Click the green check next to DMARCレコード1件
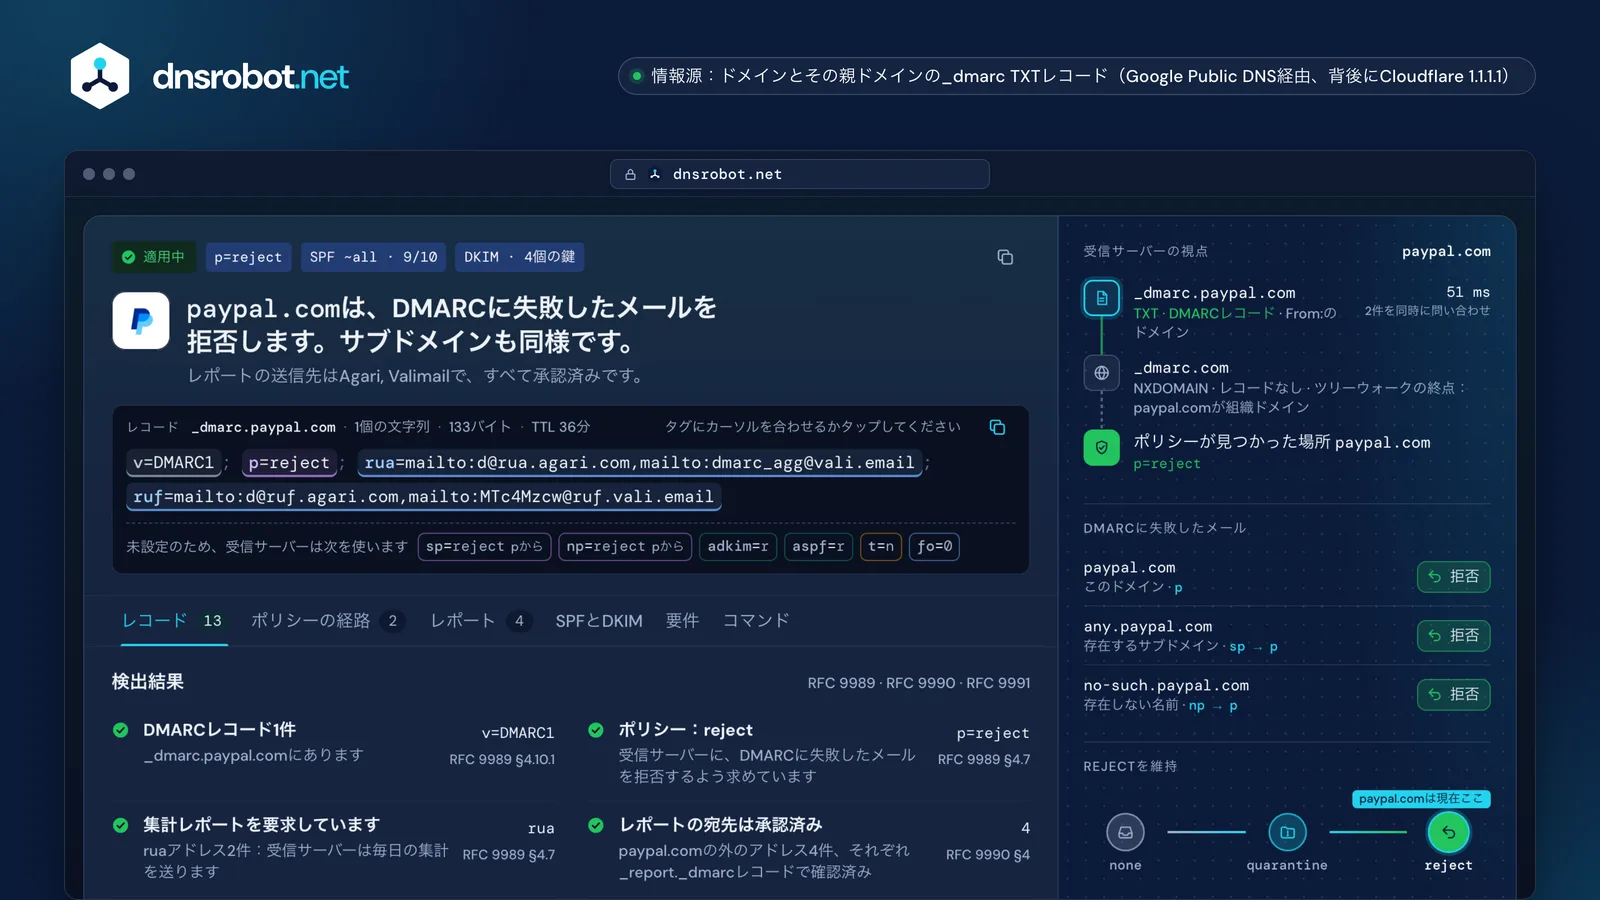The width and height of the screenshot is (1600, 900). point(121,730)
